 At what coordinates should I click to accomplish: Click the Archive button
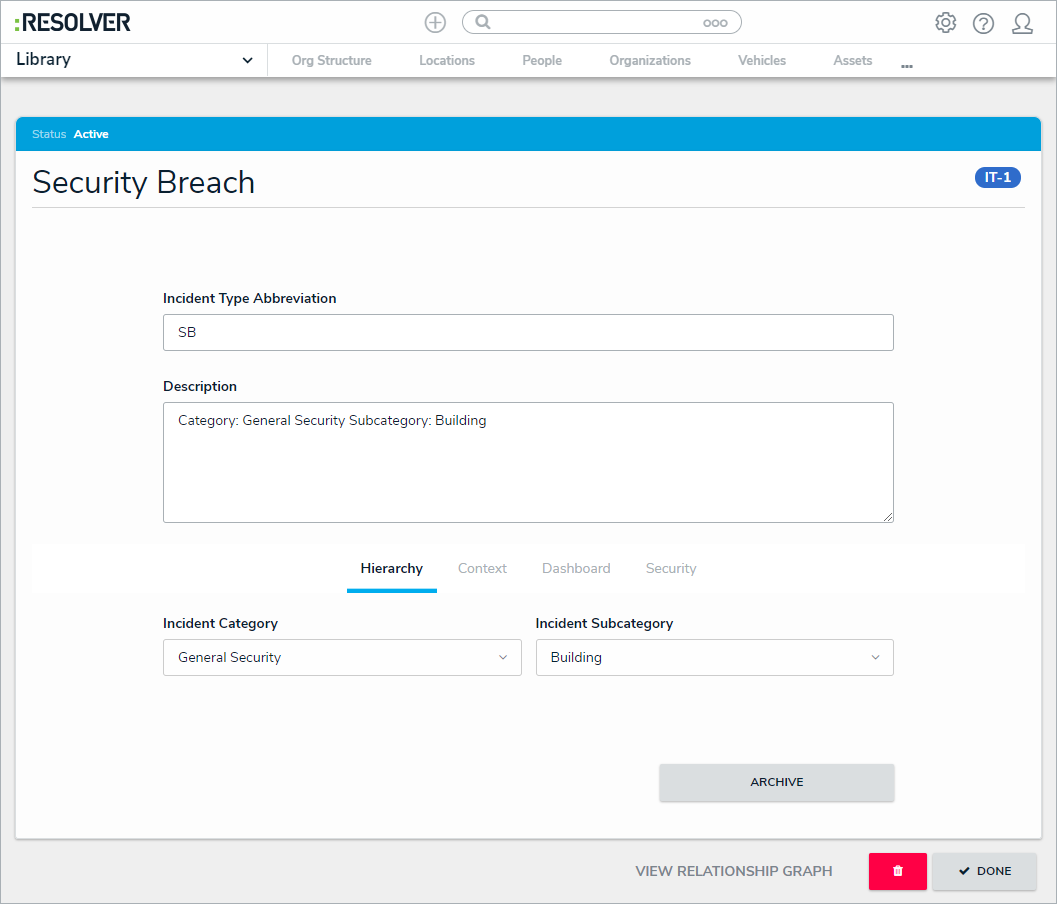click(x=777, y=782)
